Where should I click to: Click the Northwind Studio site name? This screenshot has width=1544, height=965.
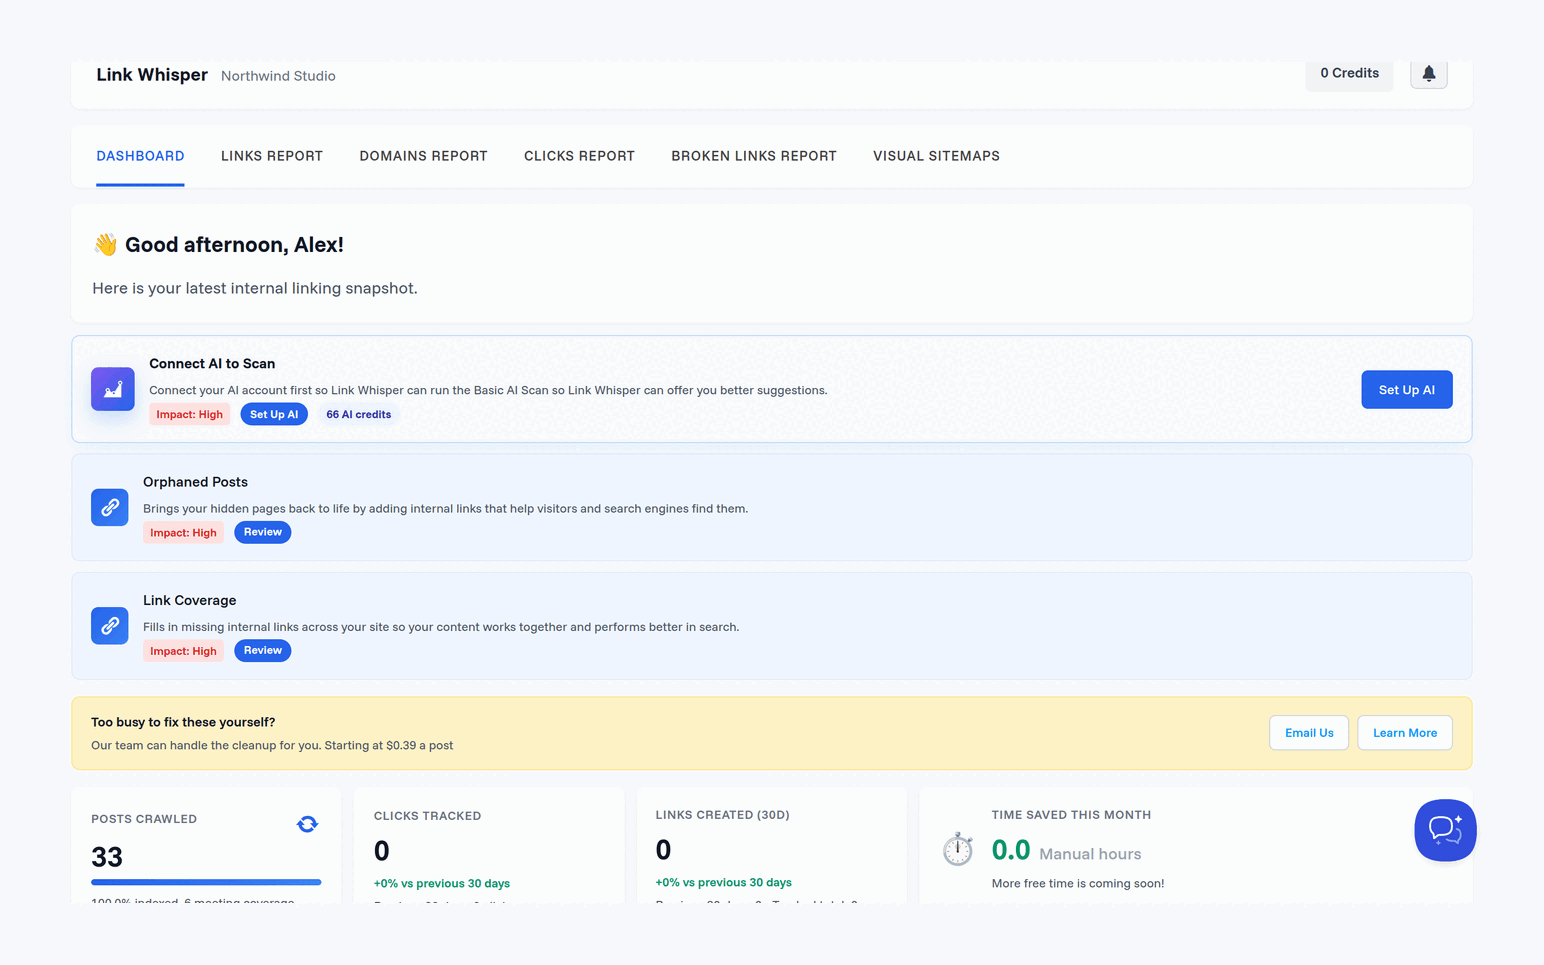point(278,76)
